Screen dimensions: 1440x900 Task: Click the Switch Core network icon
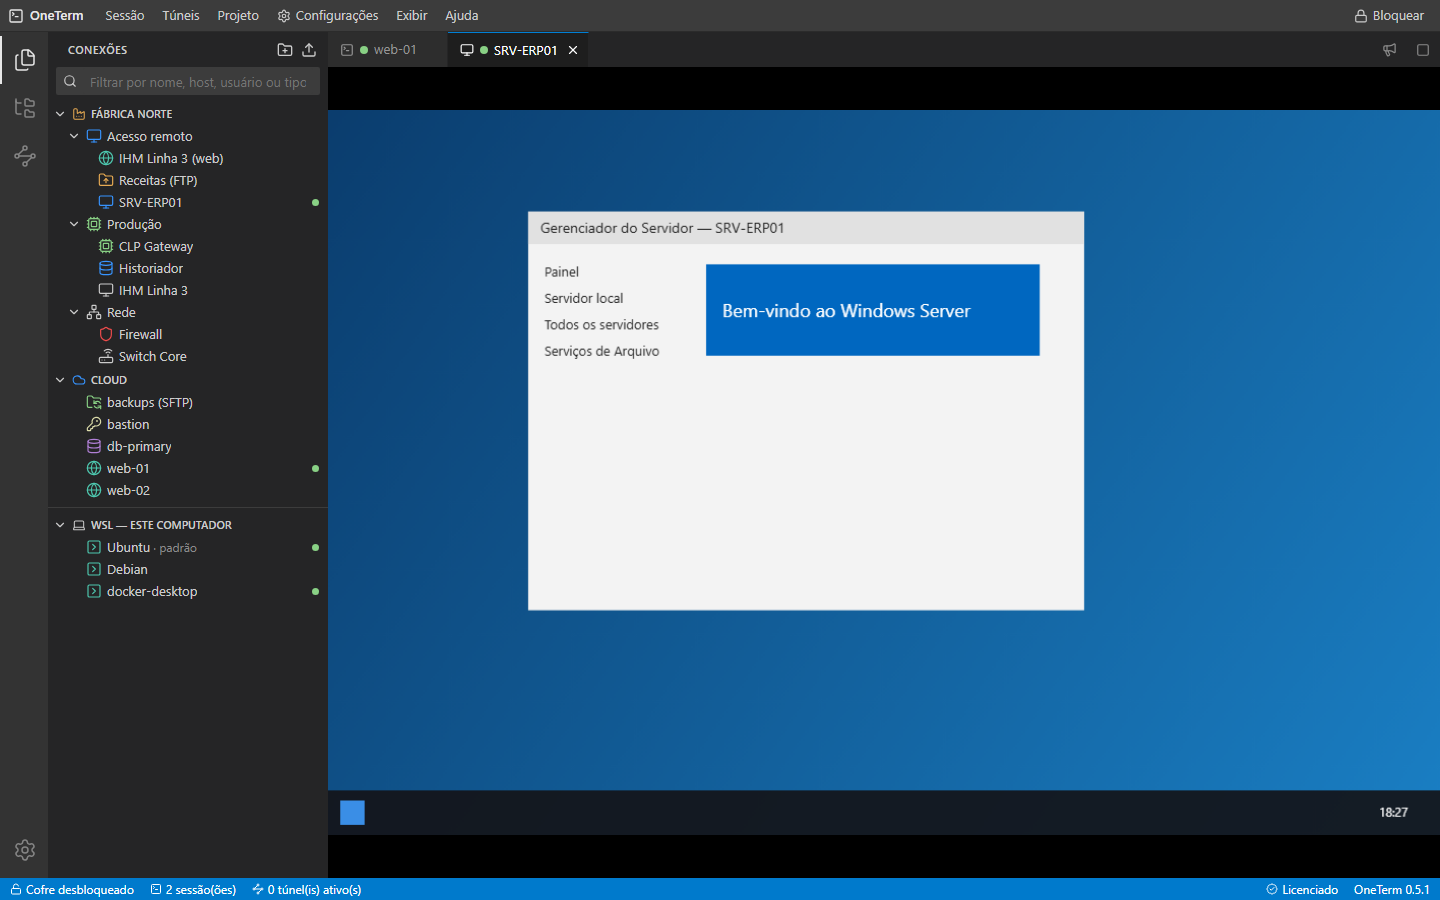pos(106,356)
